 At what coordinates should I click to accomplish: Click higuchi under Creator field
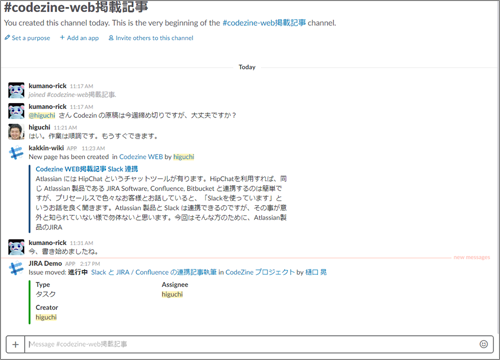[46, 317]
